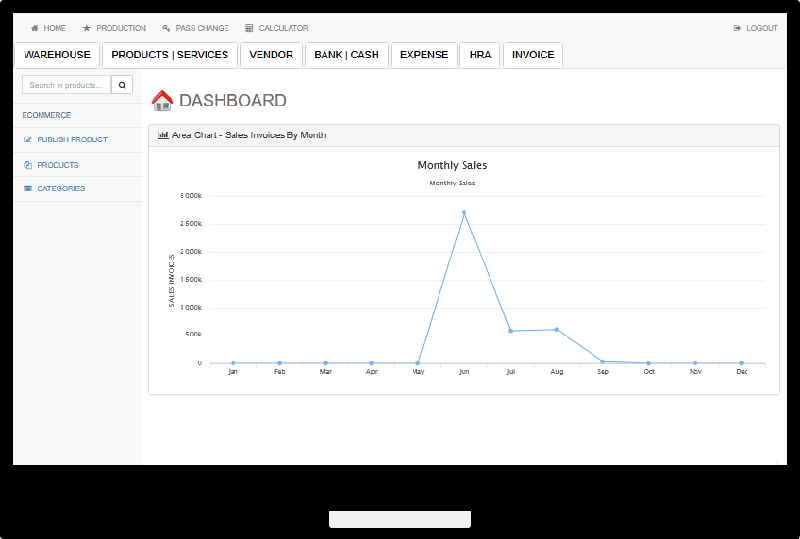Screen dimensions: 800x539
Task: Click the June peak data point
Action: click(464, 212)
